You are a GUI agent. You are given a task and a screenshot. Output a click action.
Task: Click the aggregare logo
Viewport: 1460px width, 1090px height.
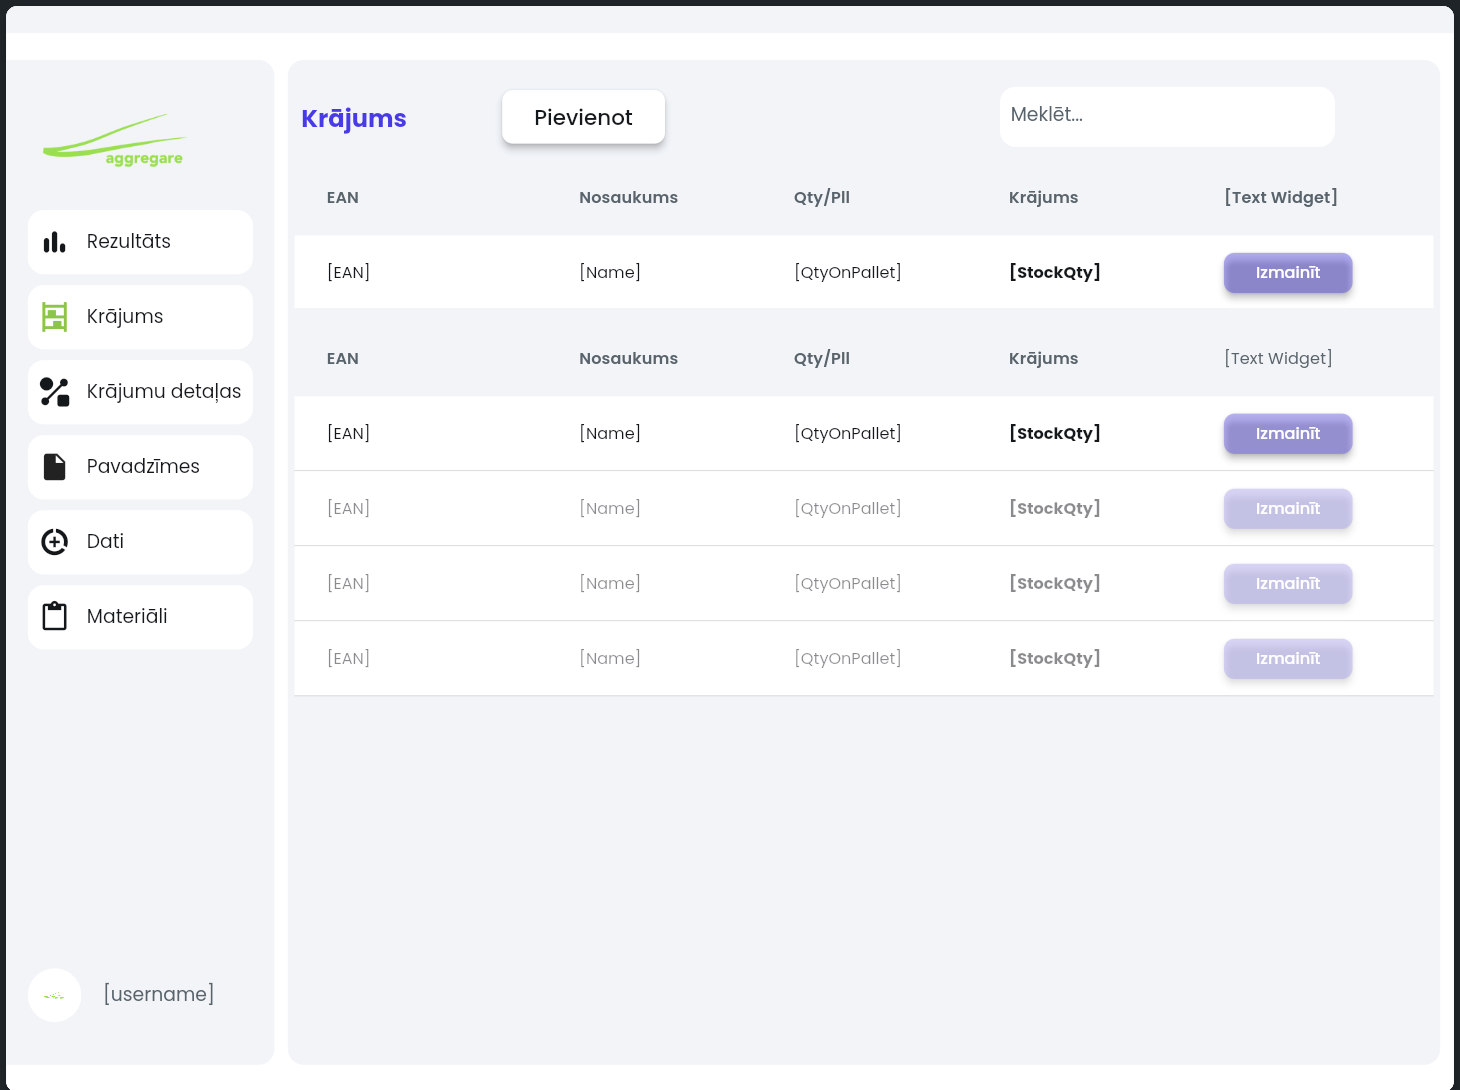[x=114, y=140]
